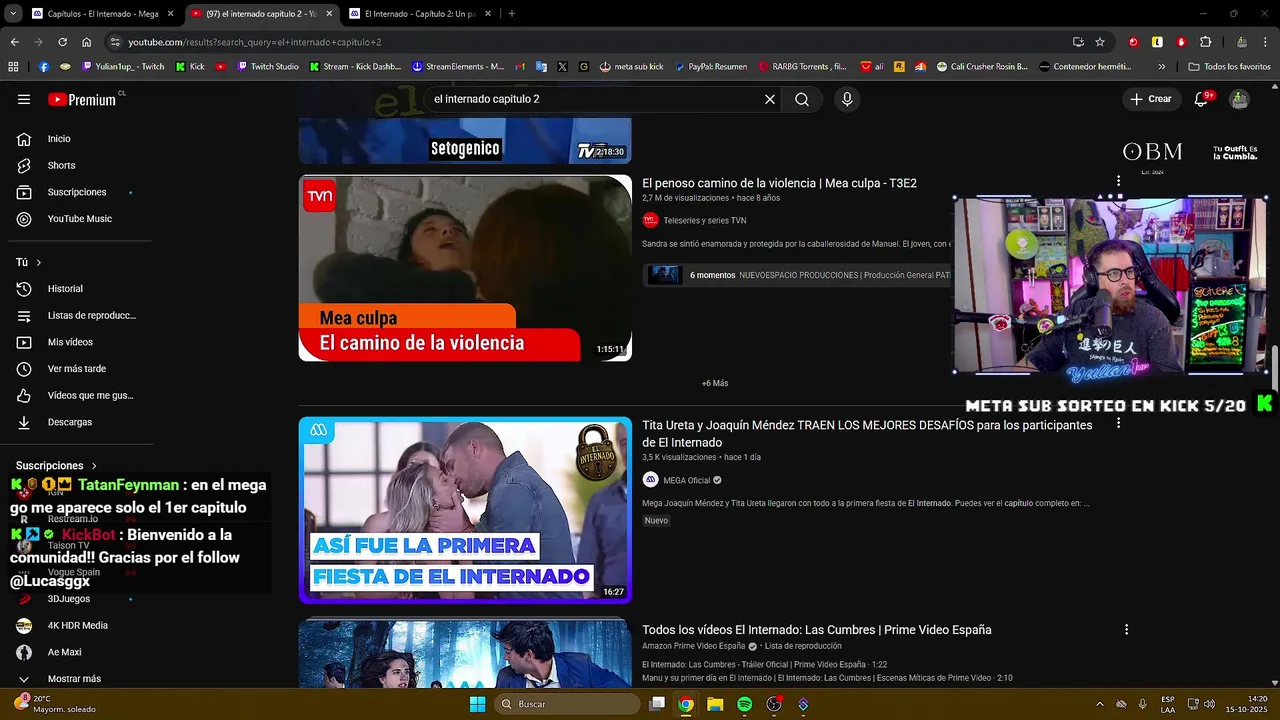This screenshot has height=720, width=1280.
Task: Click the 'Fiesta de El Internado' thumbnail
Action: click(x=465, y=510)
